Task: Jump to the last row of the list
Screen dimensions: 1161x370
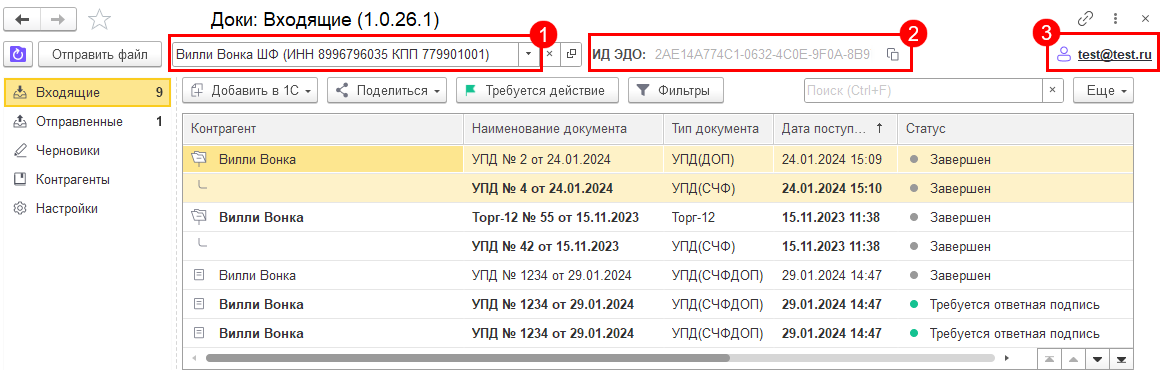Action: pyautogui.click(x=1121, y=359)
